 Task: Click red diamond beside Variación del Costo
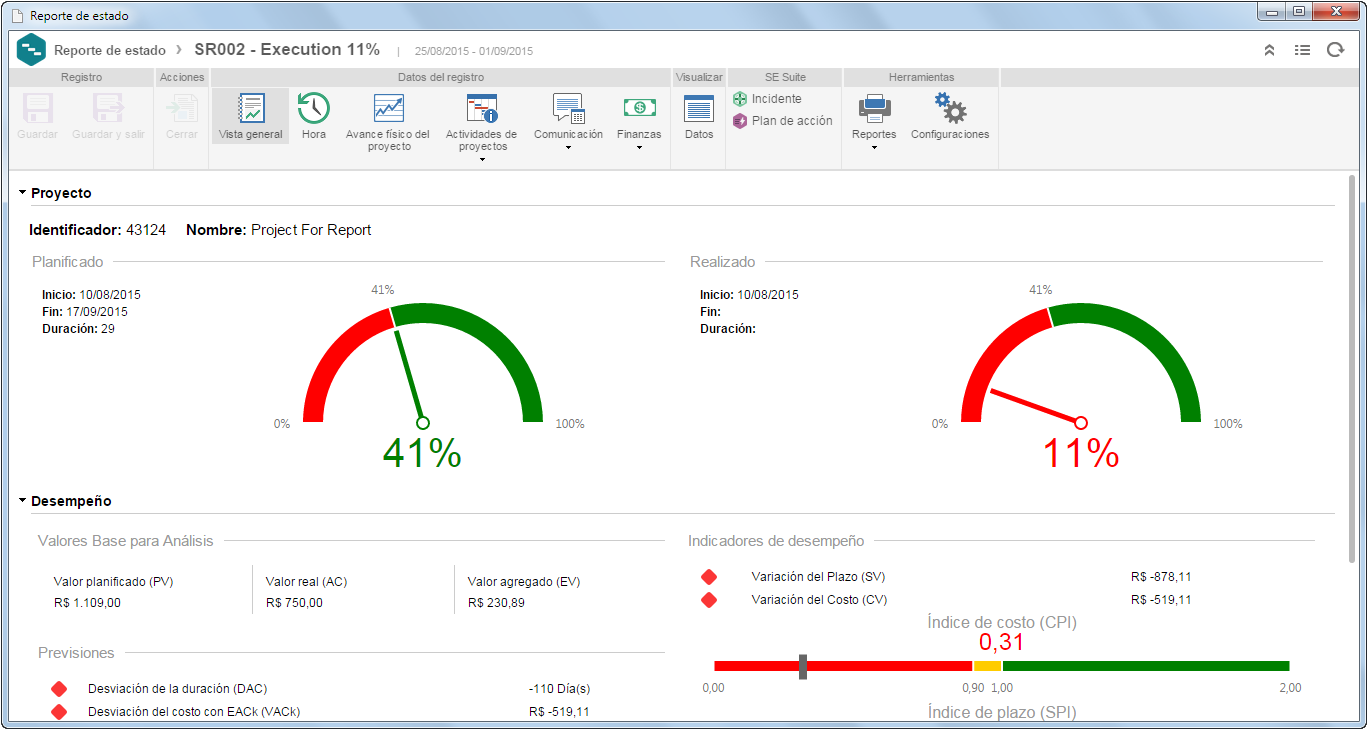pyautogui.click(x=709, y=600)
